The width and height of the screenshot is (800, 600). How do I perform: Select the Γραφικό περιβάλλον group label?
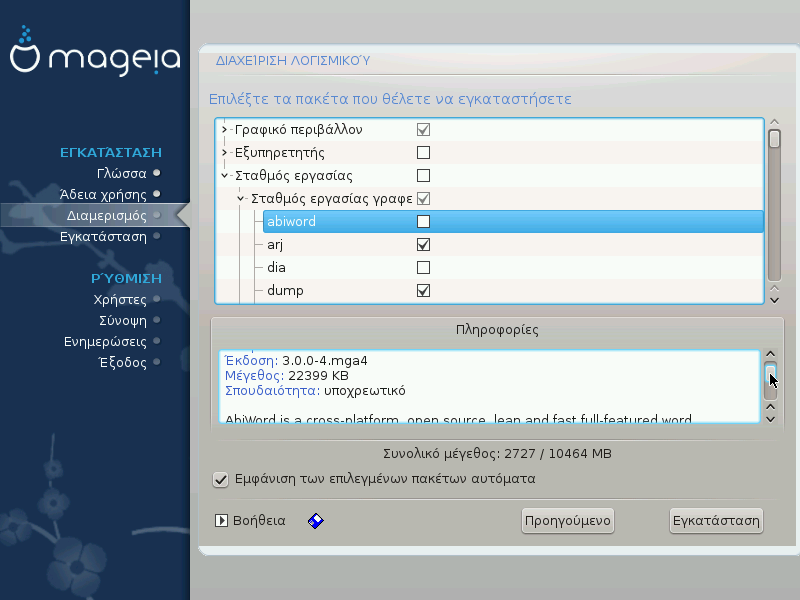[x=298, y=130]
